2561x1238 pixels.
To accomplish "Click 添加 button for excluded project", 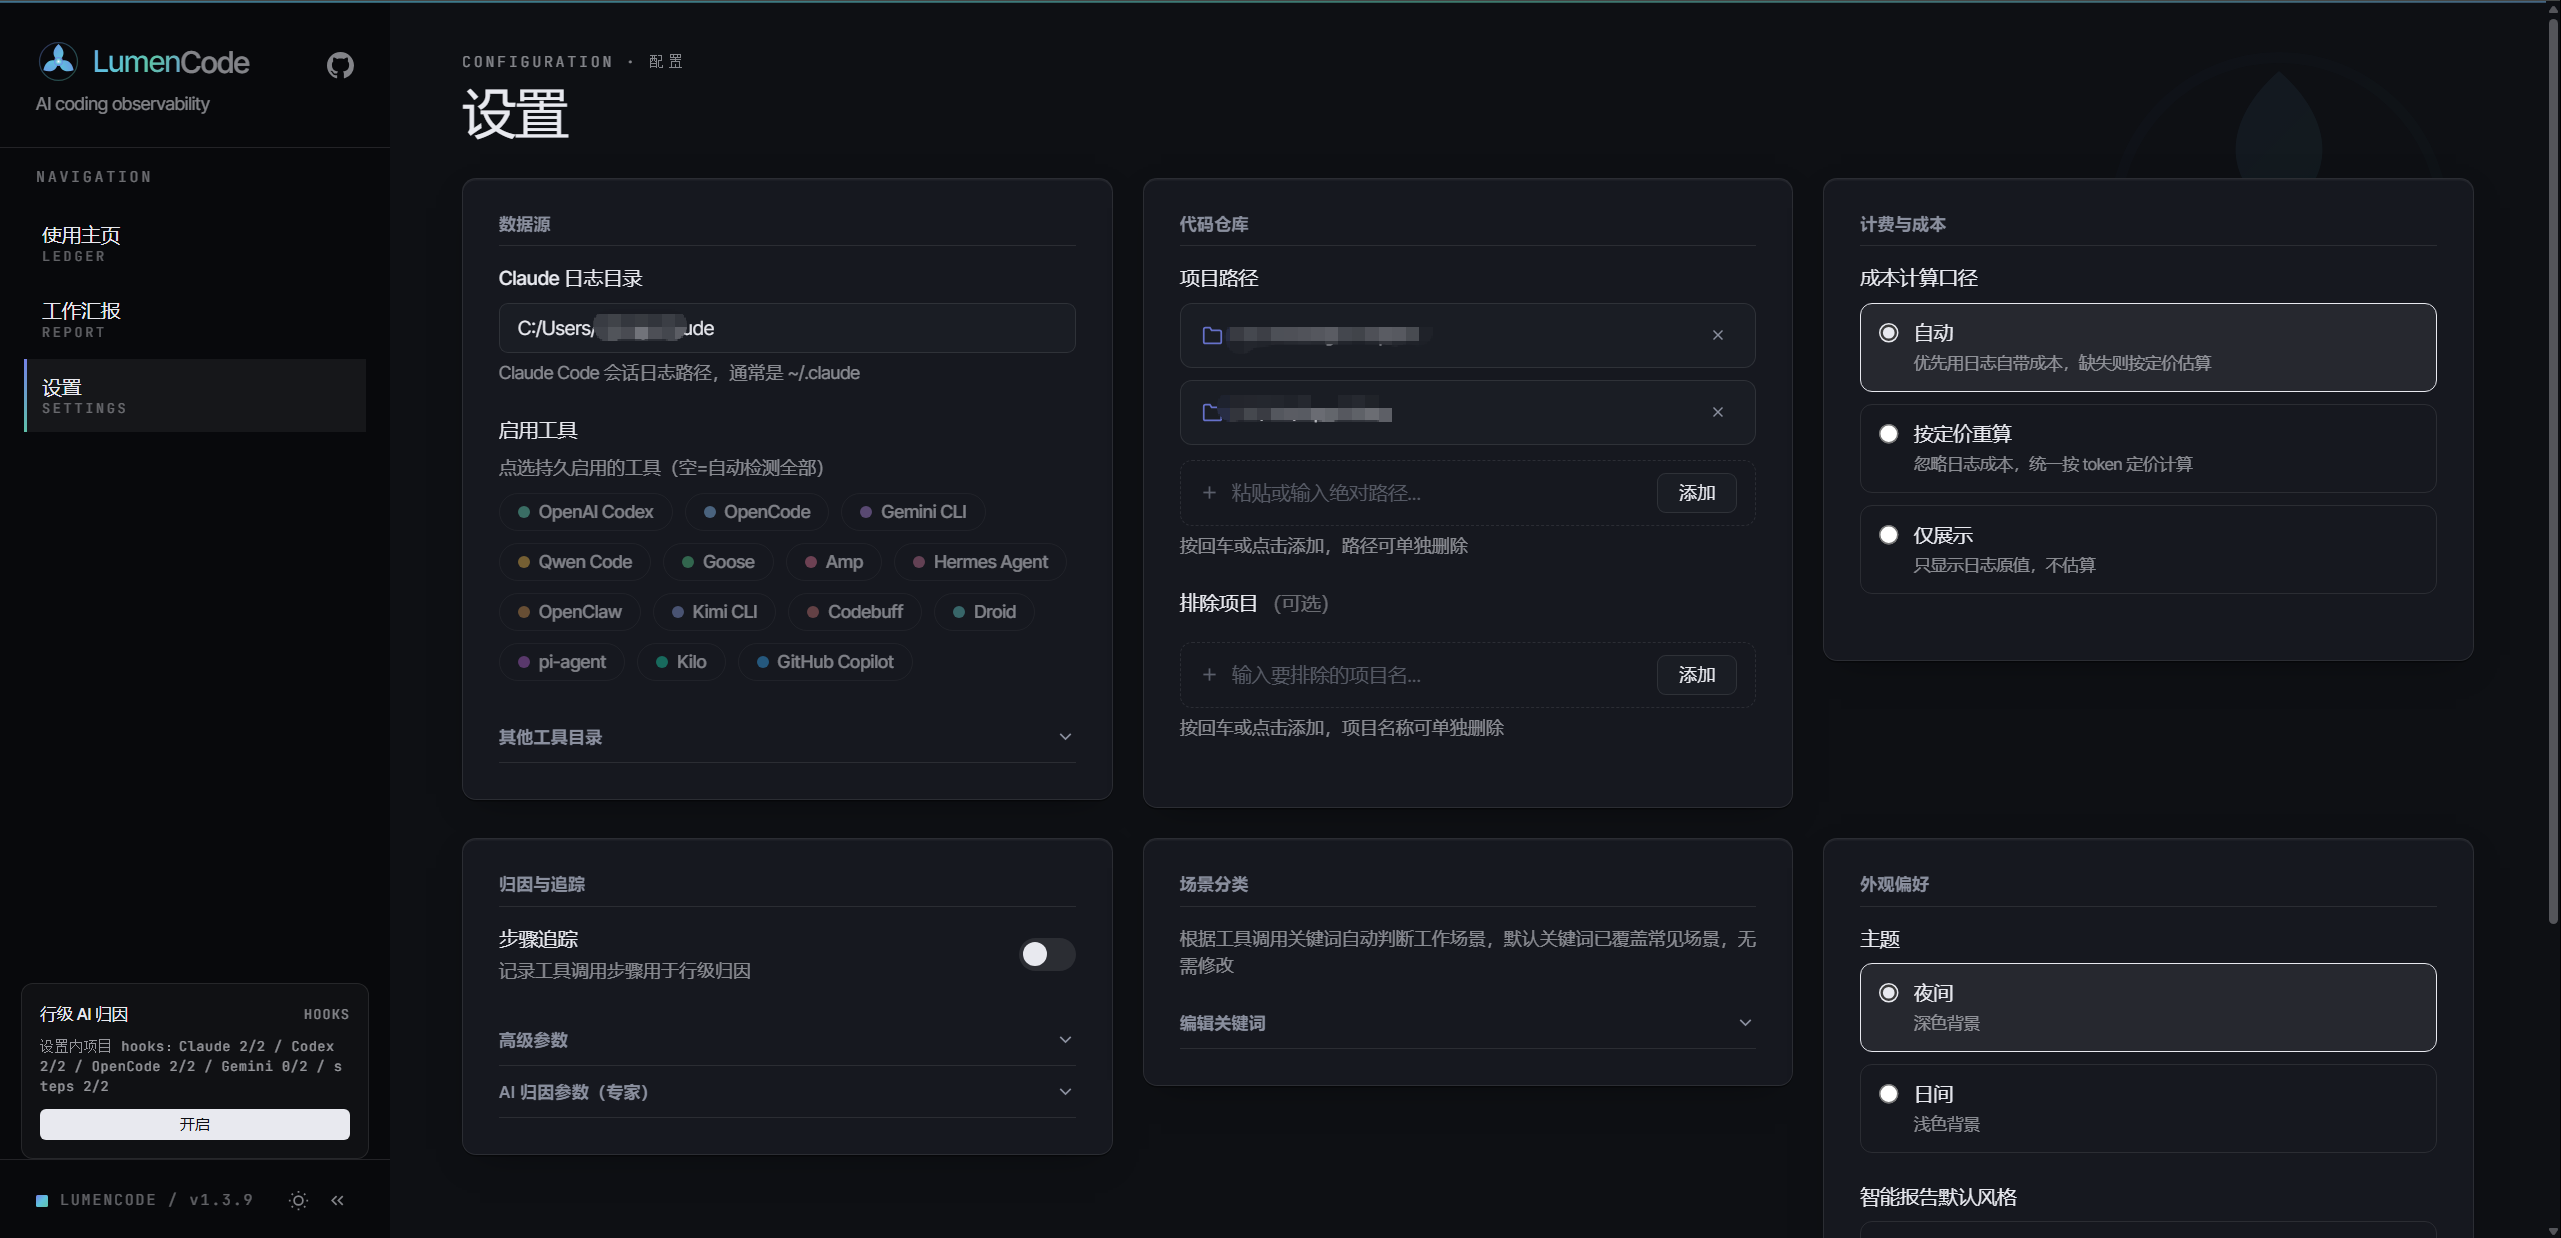I will (1696, 675).
